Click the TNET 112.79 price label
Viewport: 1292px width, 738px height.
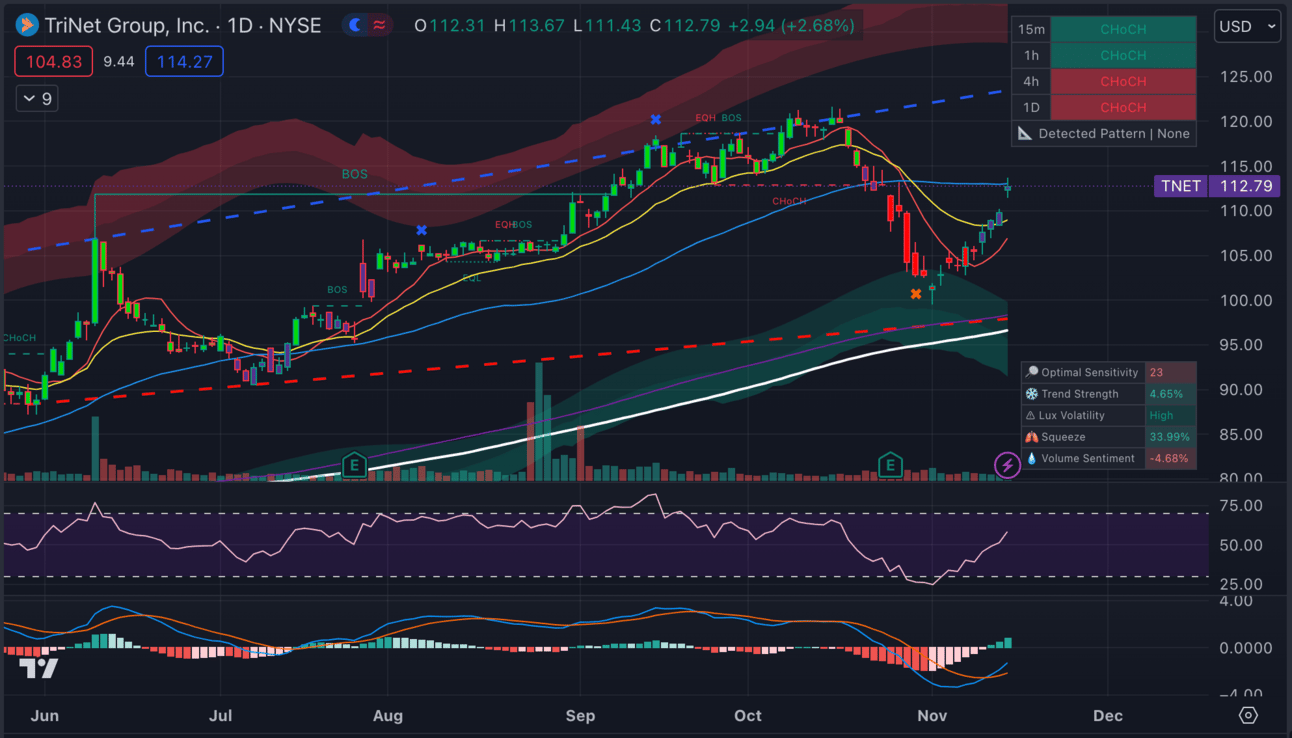point(1217,186)
